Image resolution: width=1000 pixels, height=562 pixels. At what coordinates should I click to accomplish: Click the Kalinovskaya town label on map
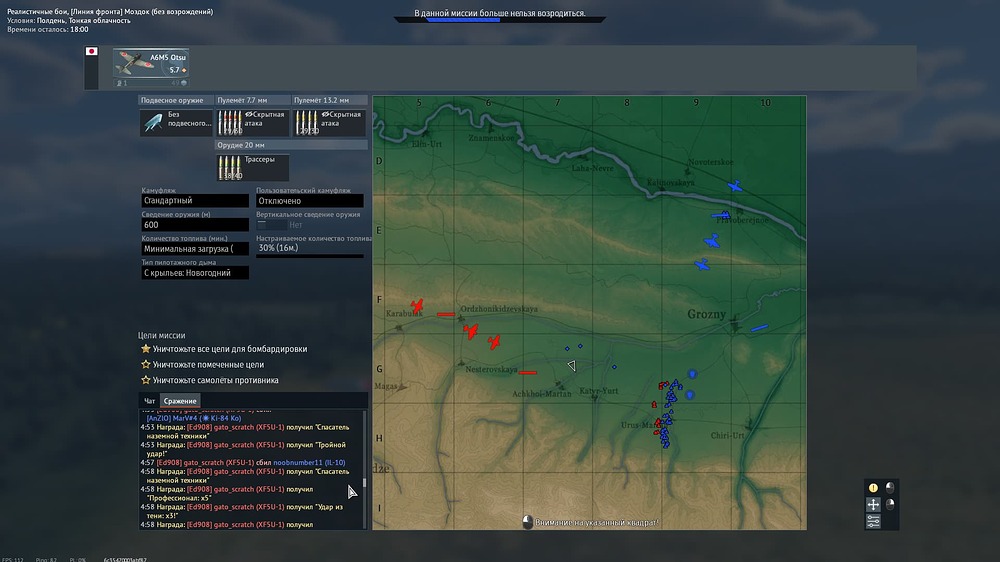670,182
